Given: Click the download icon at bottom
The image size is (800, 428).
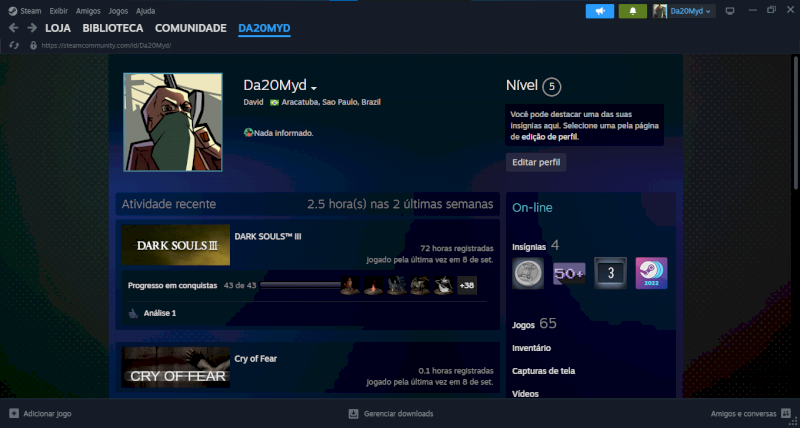Looking at the screenshot, I should 354,414.
